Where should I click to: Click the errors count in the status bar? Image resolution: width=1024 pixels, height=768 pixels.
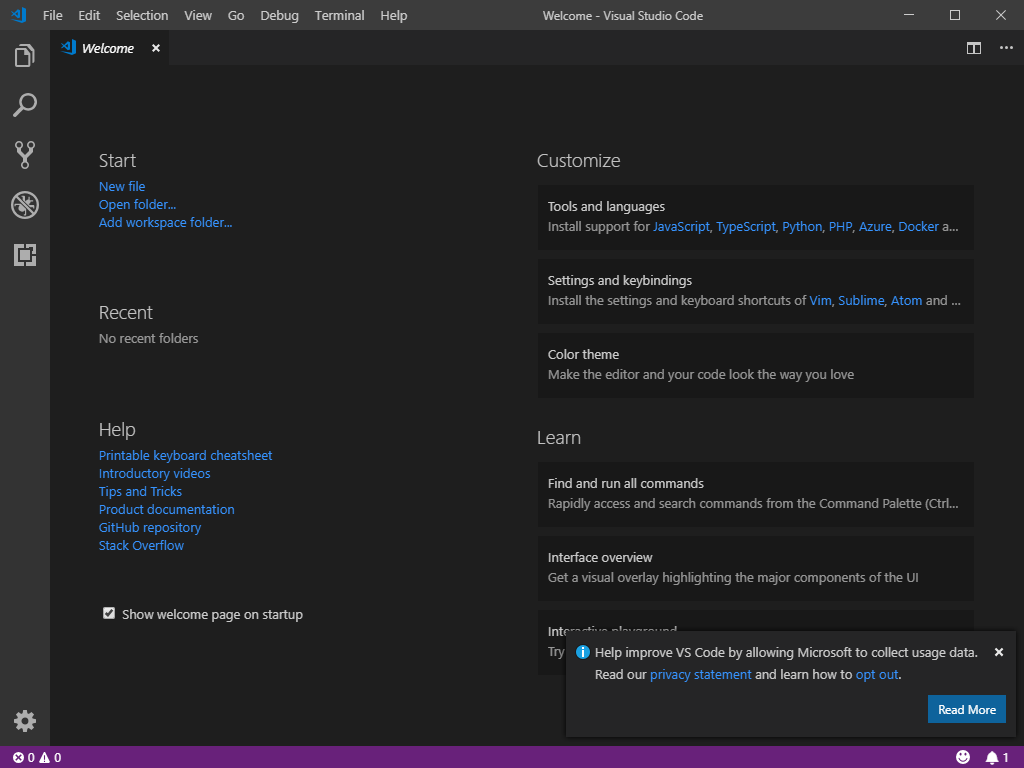tap(24, 758)
